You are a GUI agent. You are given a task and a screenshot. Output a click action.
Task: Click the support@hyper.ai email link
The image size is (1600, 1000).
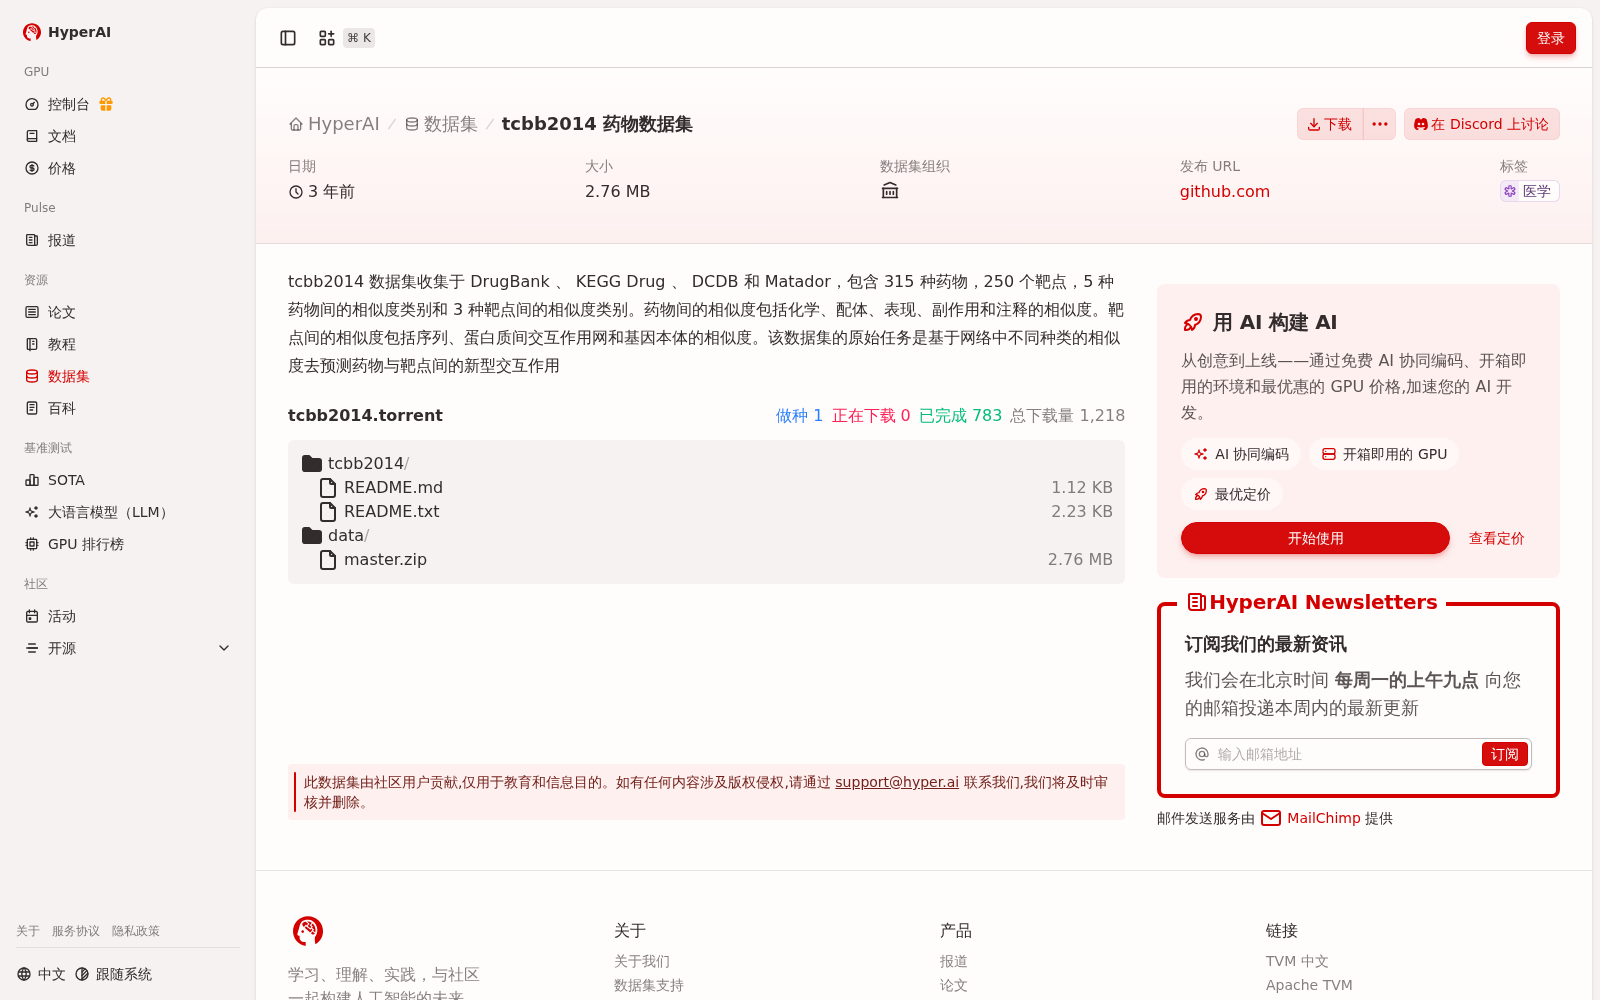(896, 782)
